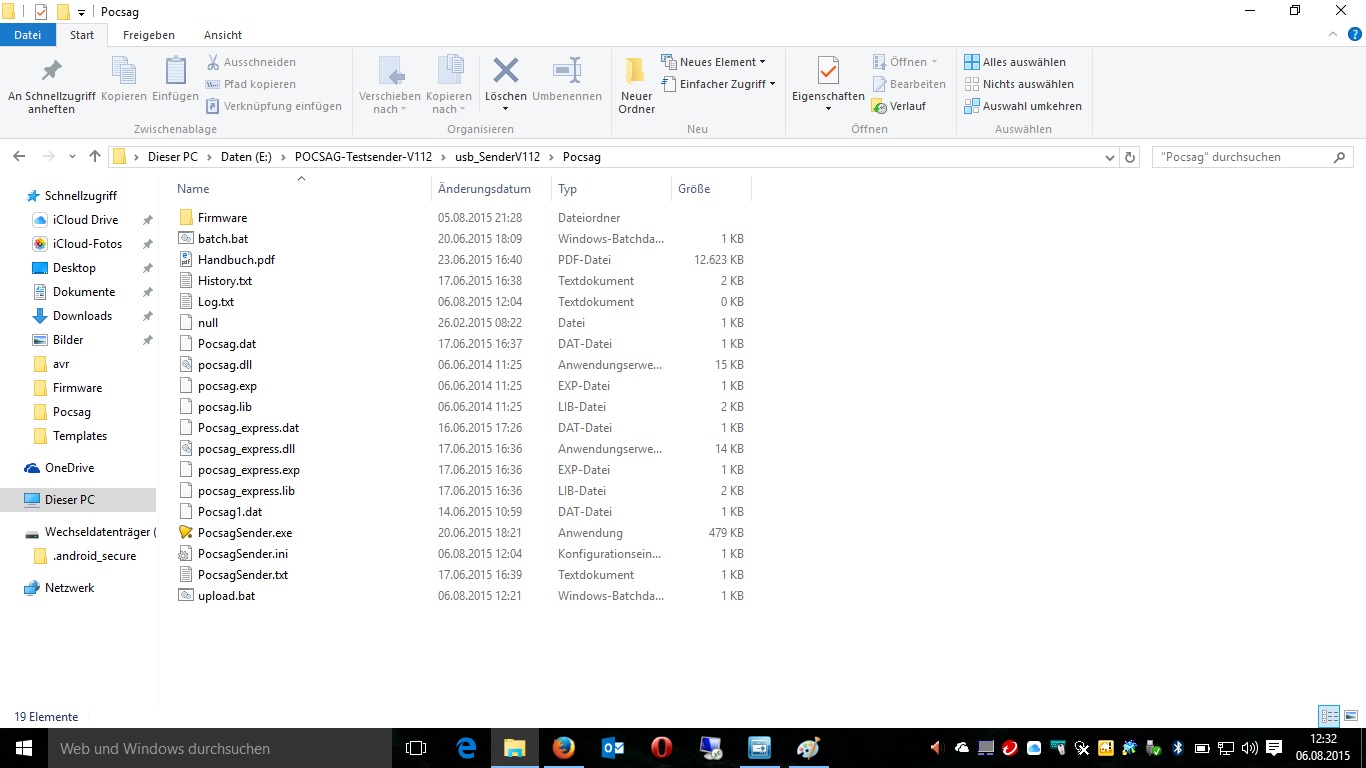Image resolution: width=1366 pixels, height=768 pixels.
Task: Expand the Neues Element dropdown
Action: (714, 62)
